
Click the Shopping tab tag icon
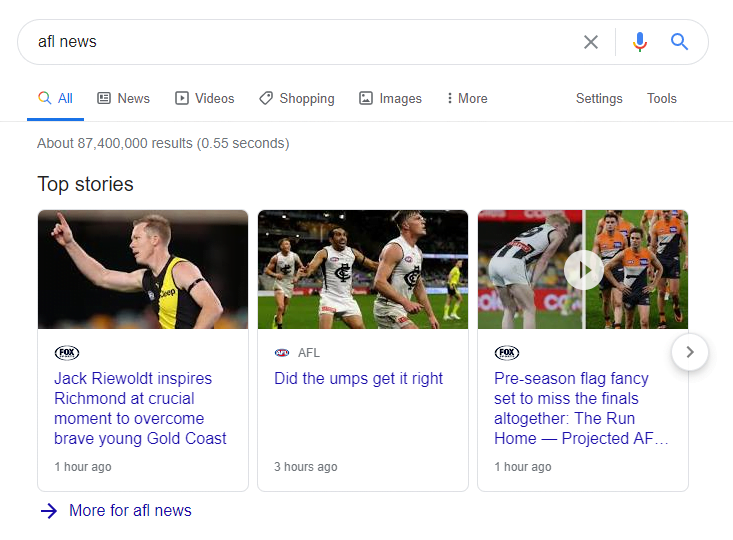pyautogui.click(x=266, y=98)
